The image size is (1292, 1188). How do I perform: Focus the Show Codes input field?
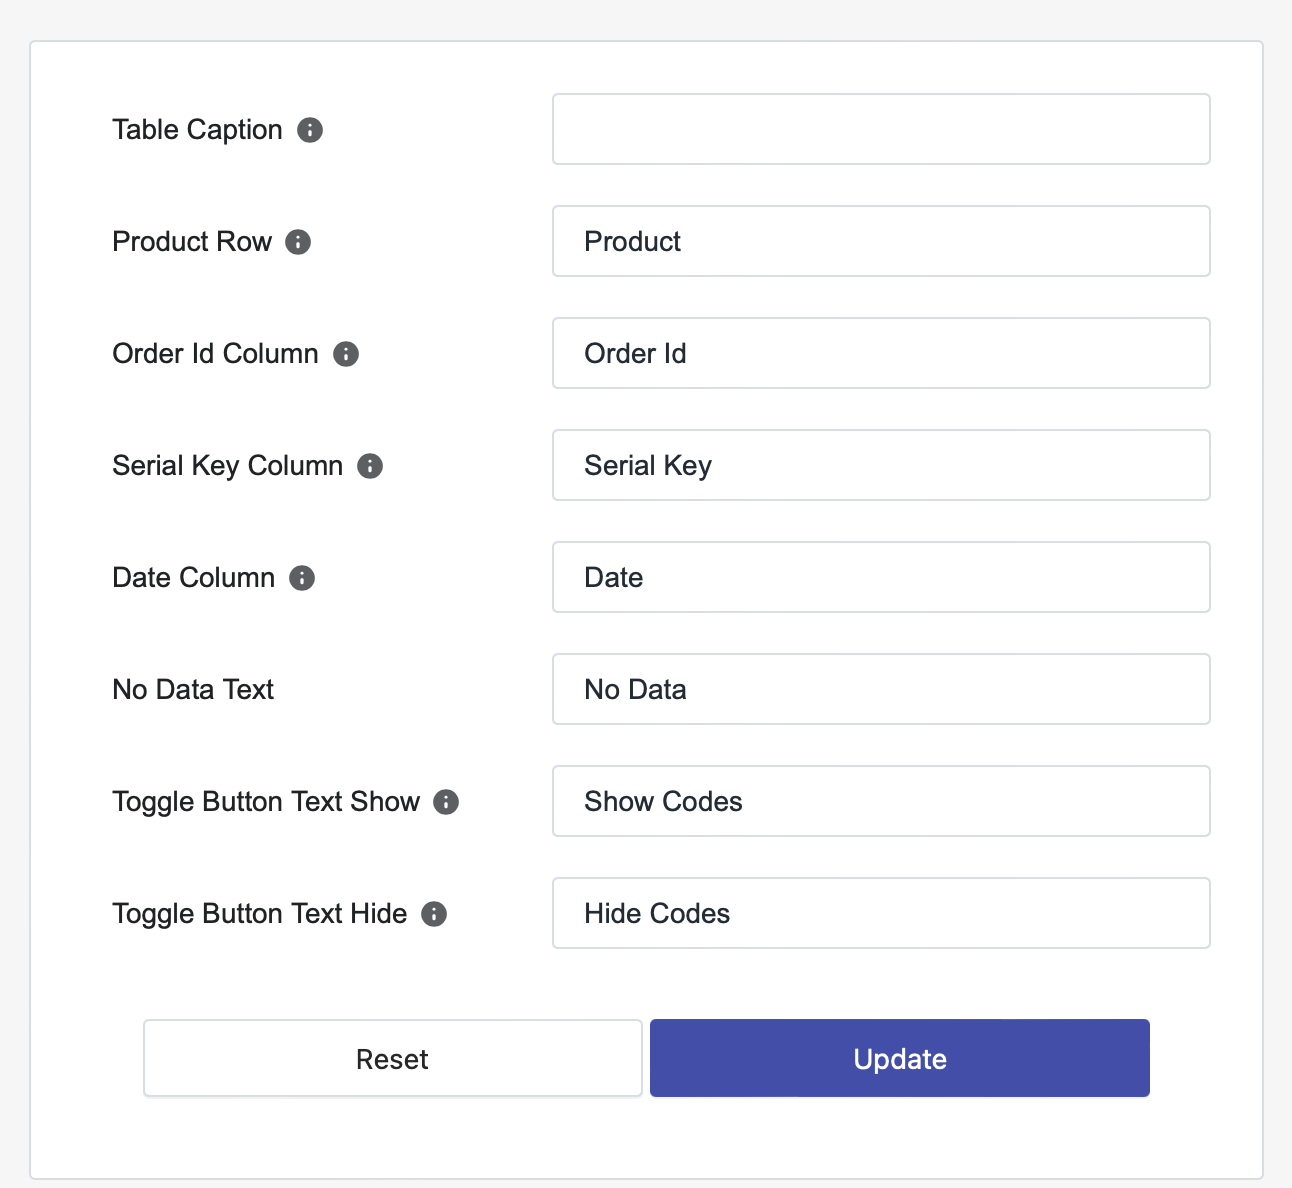click(x=881, y=801)
